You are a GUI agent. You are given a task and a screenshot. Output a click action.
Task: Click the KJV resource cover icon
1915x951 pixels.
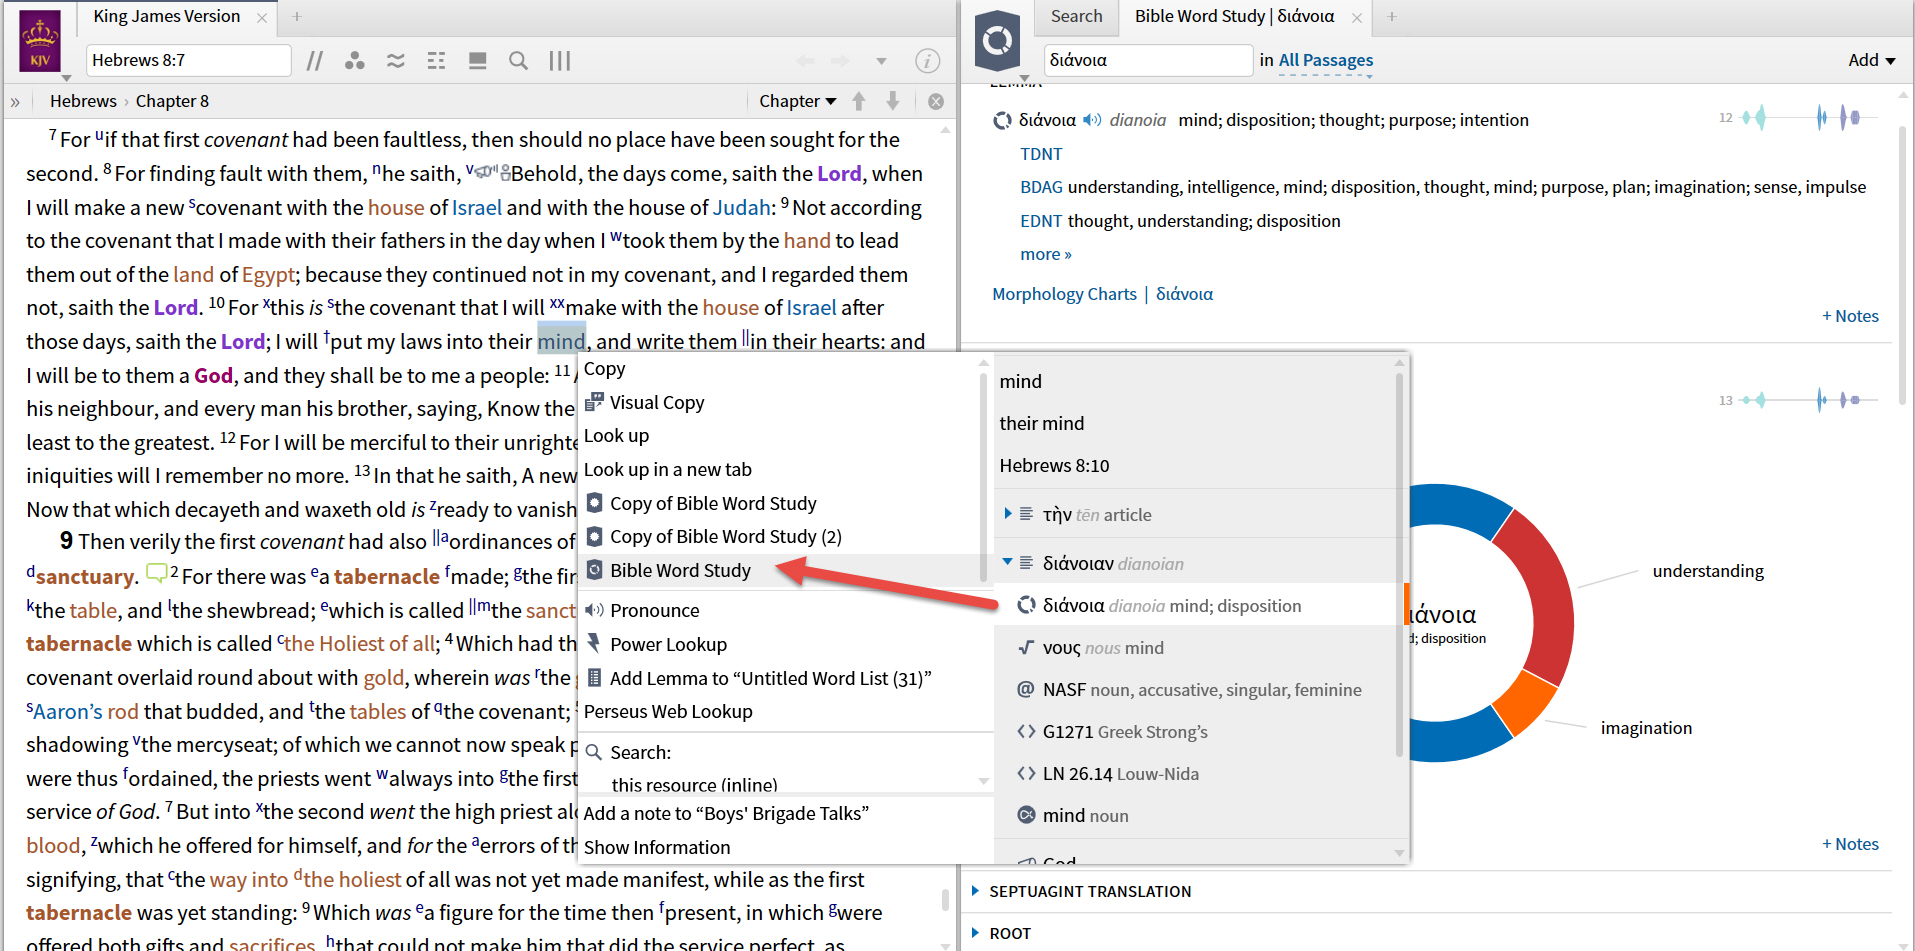click(40, 41)
